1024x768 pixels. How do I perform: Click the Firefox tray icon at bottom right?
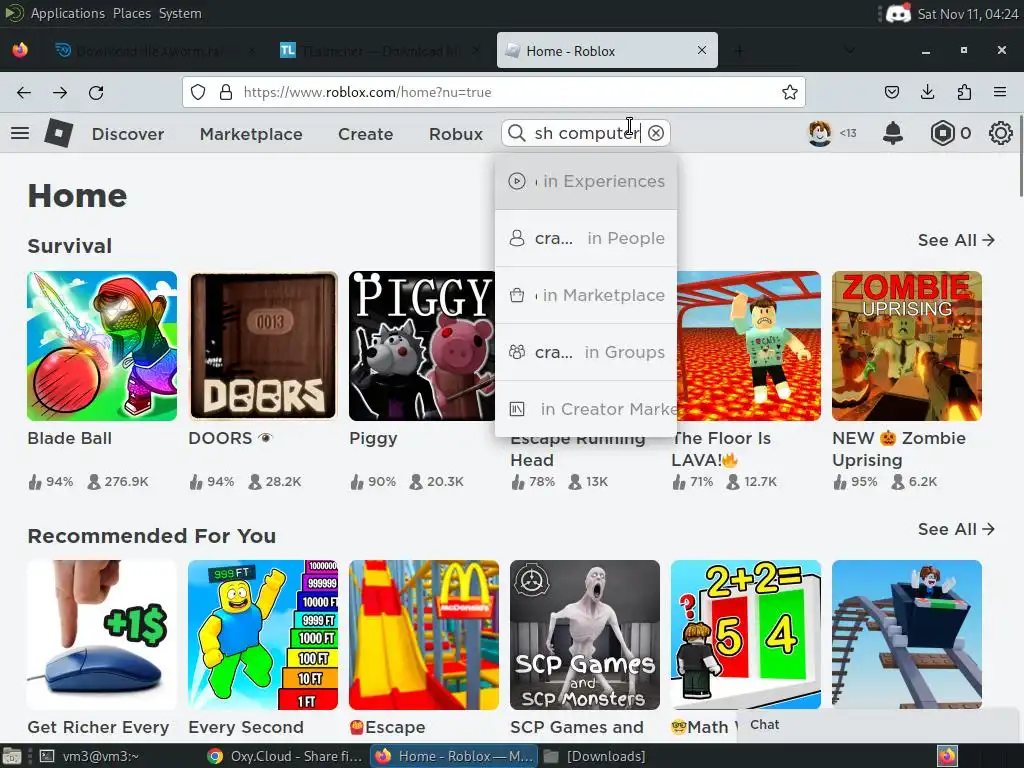(x=948, y=756)
